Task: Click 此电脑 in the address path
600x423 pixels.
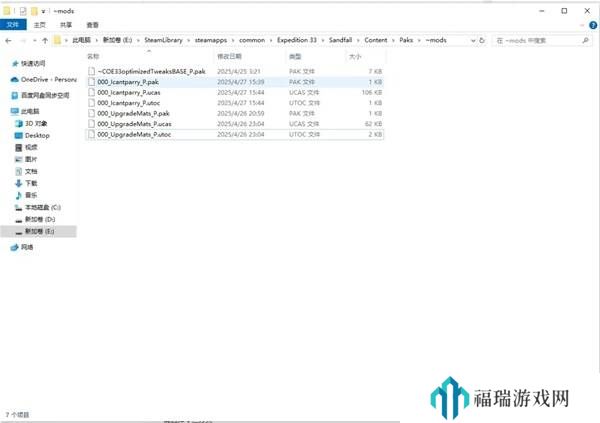Action: point(82,40)
